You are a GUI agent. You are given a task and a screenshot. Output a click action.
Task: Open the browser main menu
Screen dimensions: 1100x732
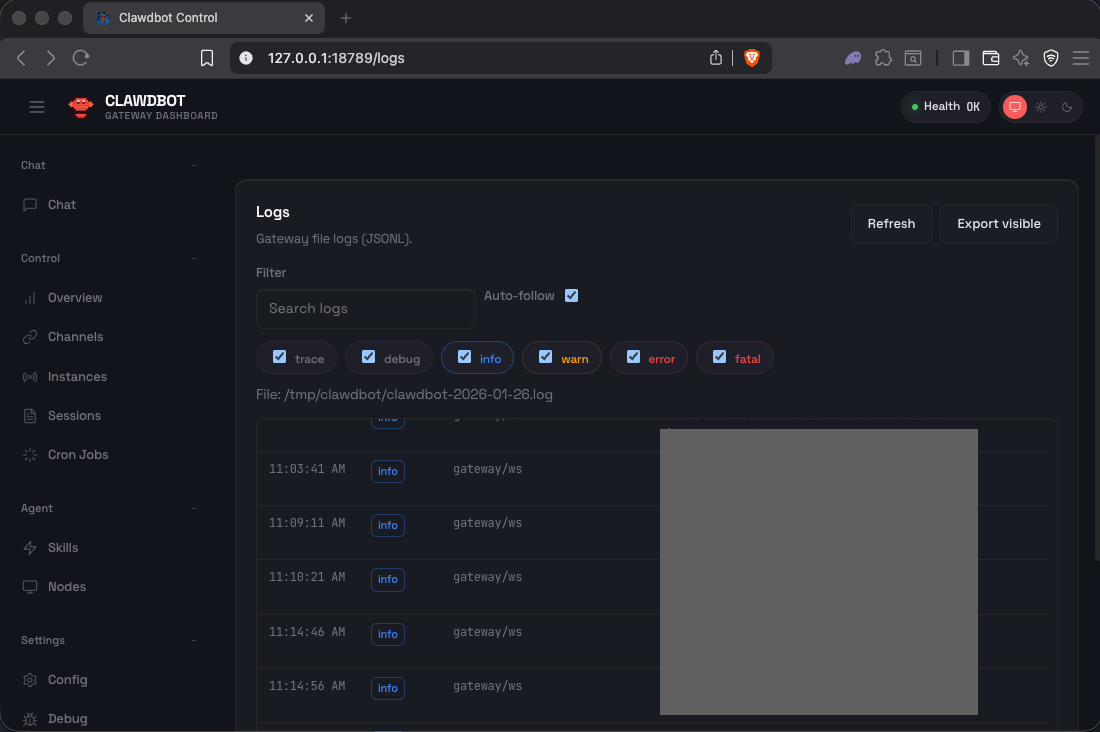tap(1081, 58)
